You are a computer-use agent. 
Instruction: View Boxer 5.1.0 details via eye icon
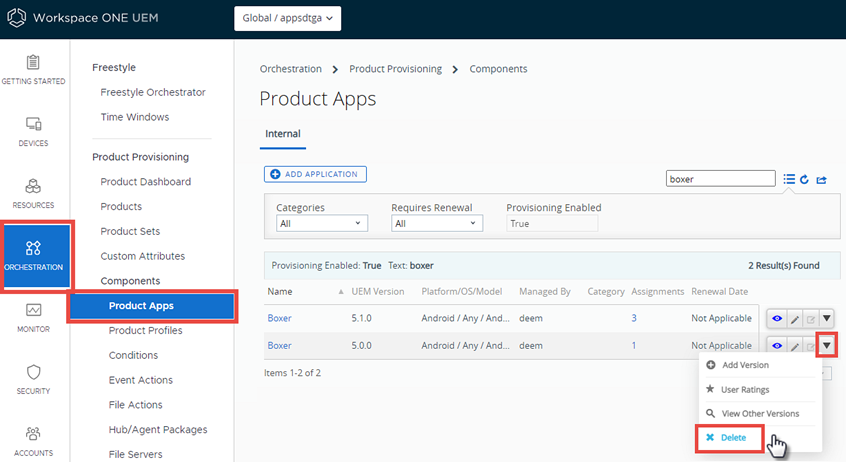[x=777, y=319]
